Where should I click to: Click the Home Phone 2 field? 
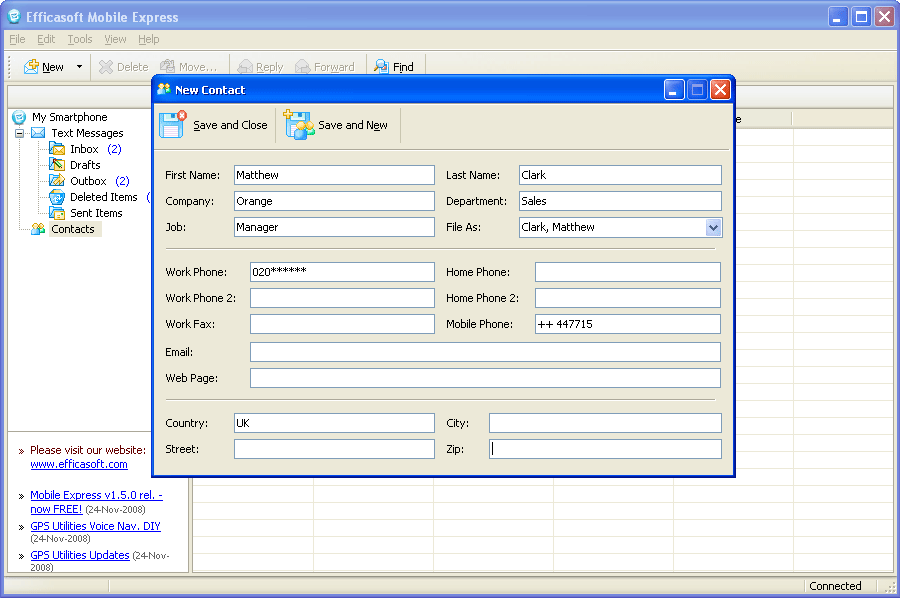pyautogui.click(x=628, y=298)
